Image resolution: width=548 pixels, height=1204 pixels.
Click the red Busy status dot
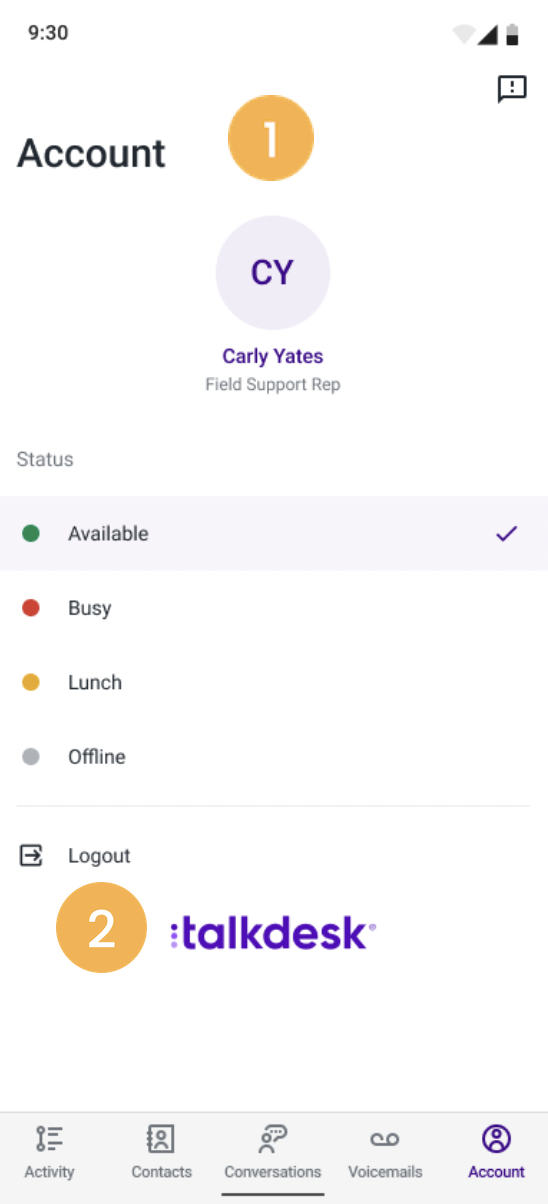[x=31, y=608]
